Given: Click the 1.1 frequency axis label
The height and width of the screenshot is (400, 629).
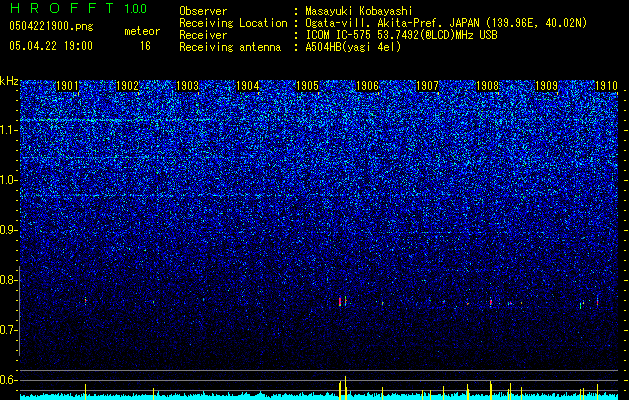Looking at the screenshot, I should coord(8,130).
